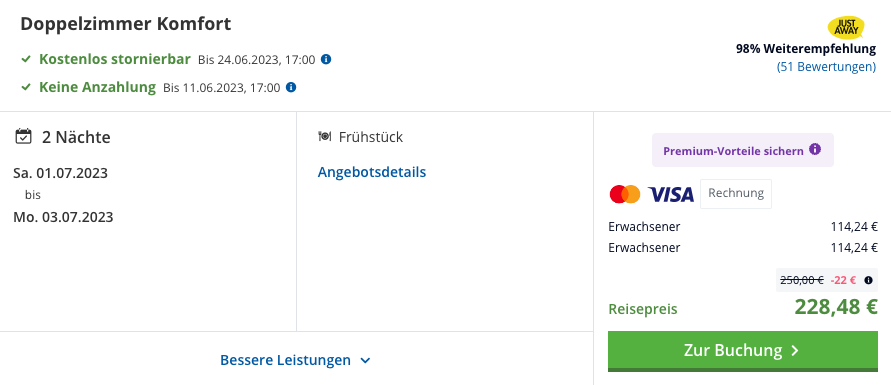Click Premium-Vorteile sichern badge
This screenshot has width=891, height=385.
point(743,150)
